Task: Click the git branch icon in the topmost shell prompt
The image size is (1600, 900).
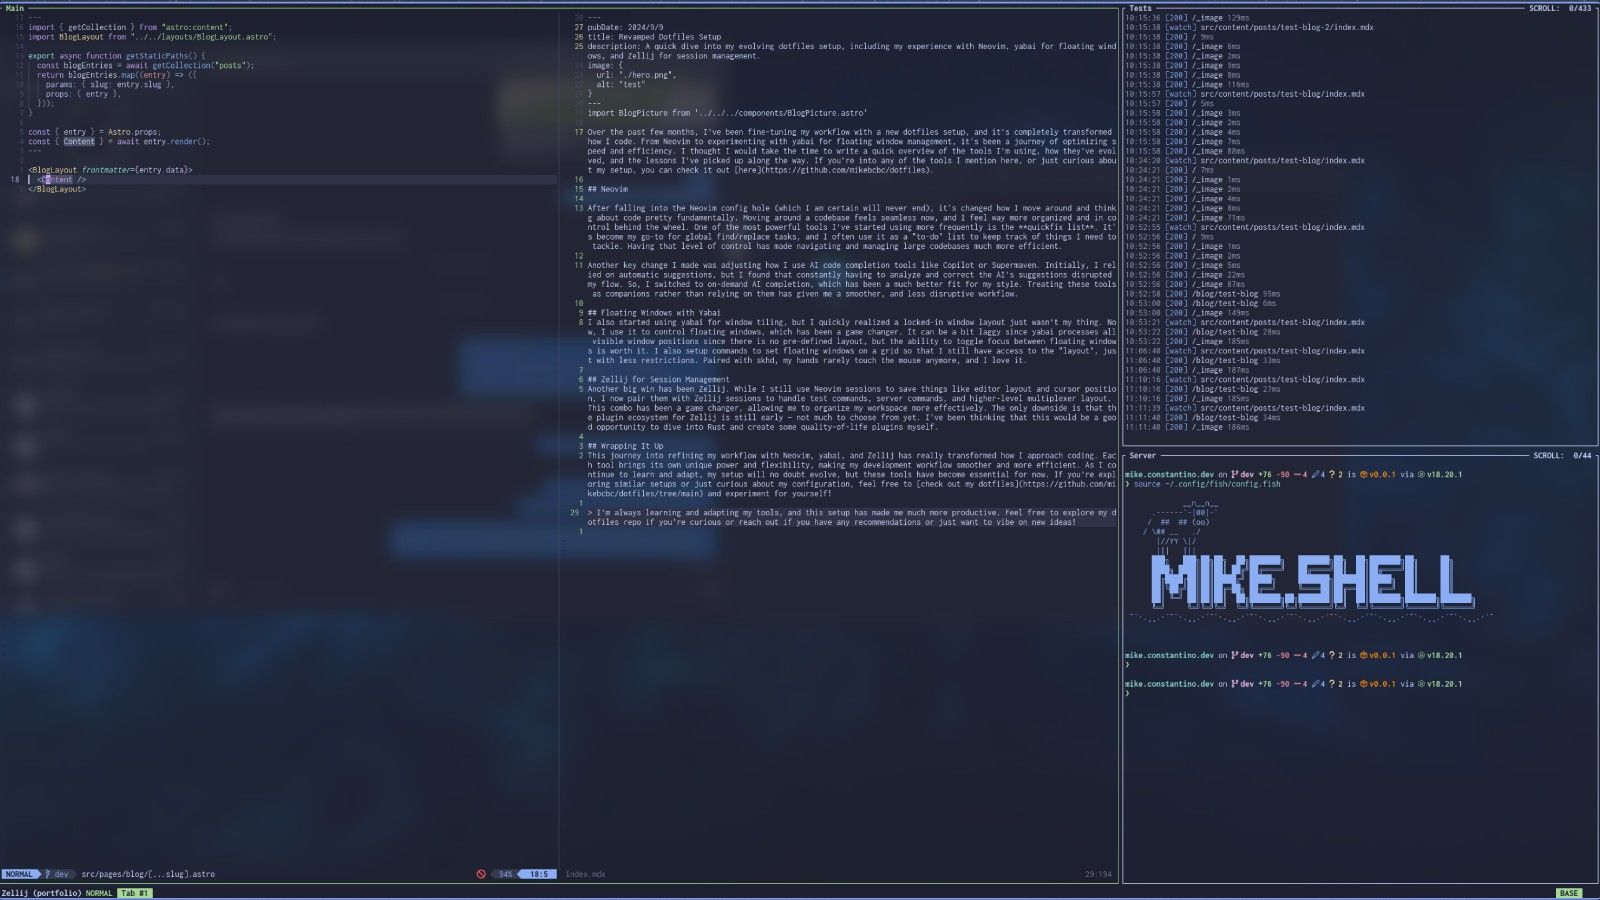Action: click(x=1235, y=475)
